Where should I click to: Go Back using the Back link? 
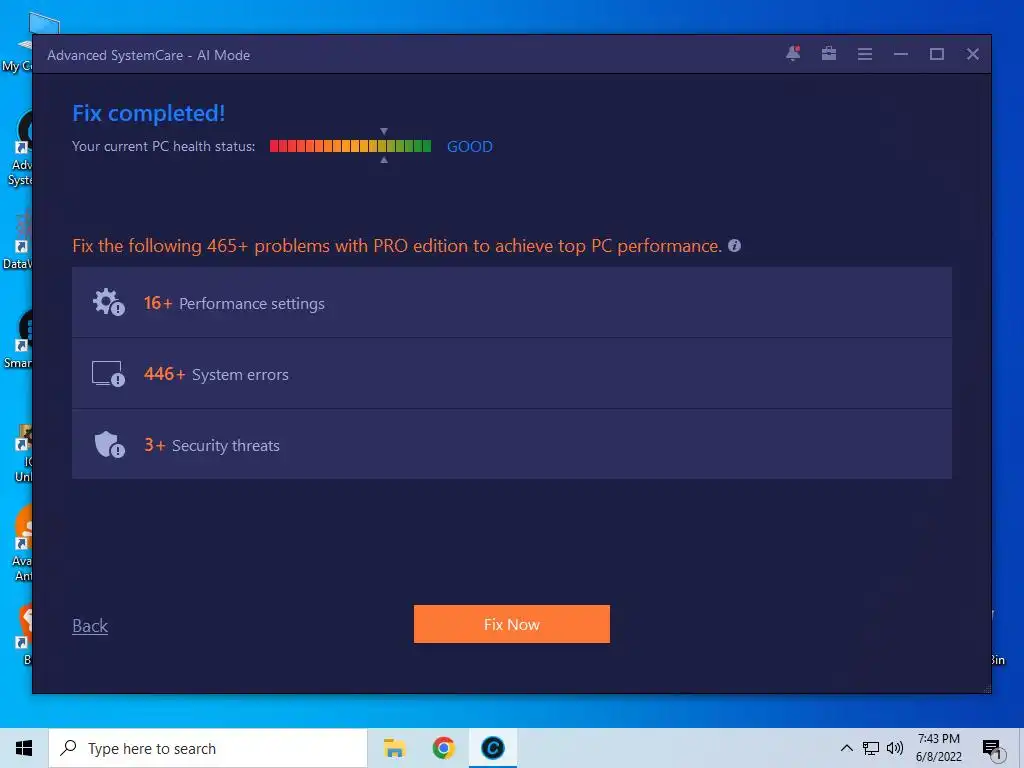point(90,626)
